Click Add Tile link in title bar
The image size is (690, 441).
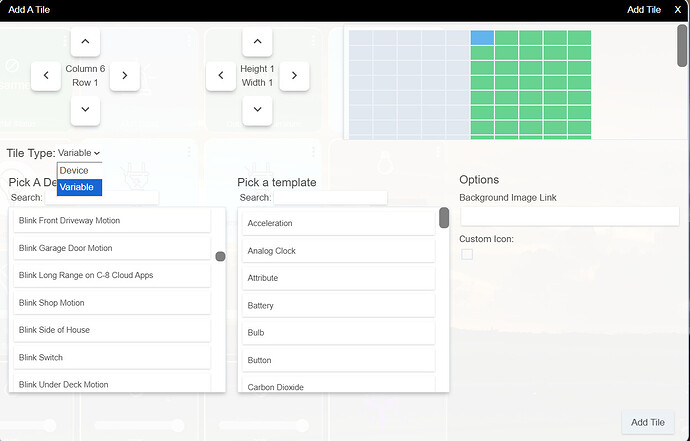tap(643, 9)
